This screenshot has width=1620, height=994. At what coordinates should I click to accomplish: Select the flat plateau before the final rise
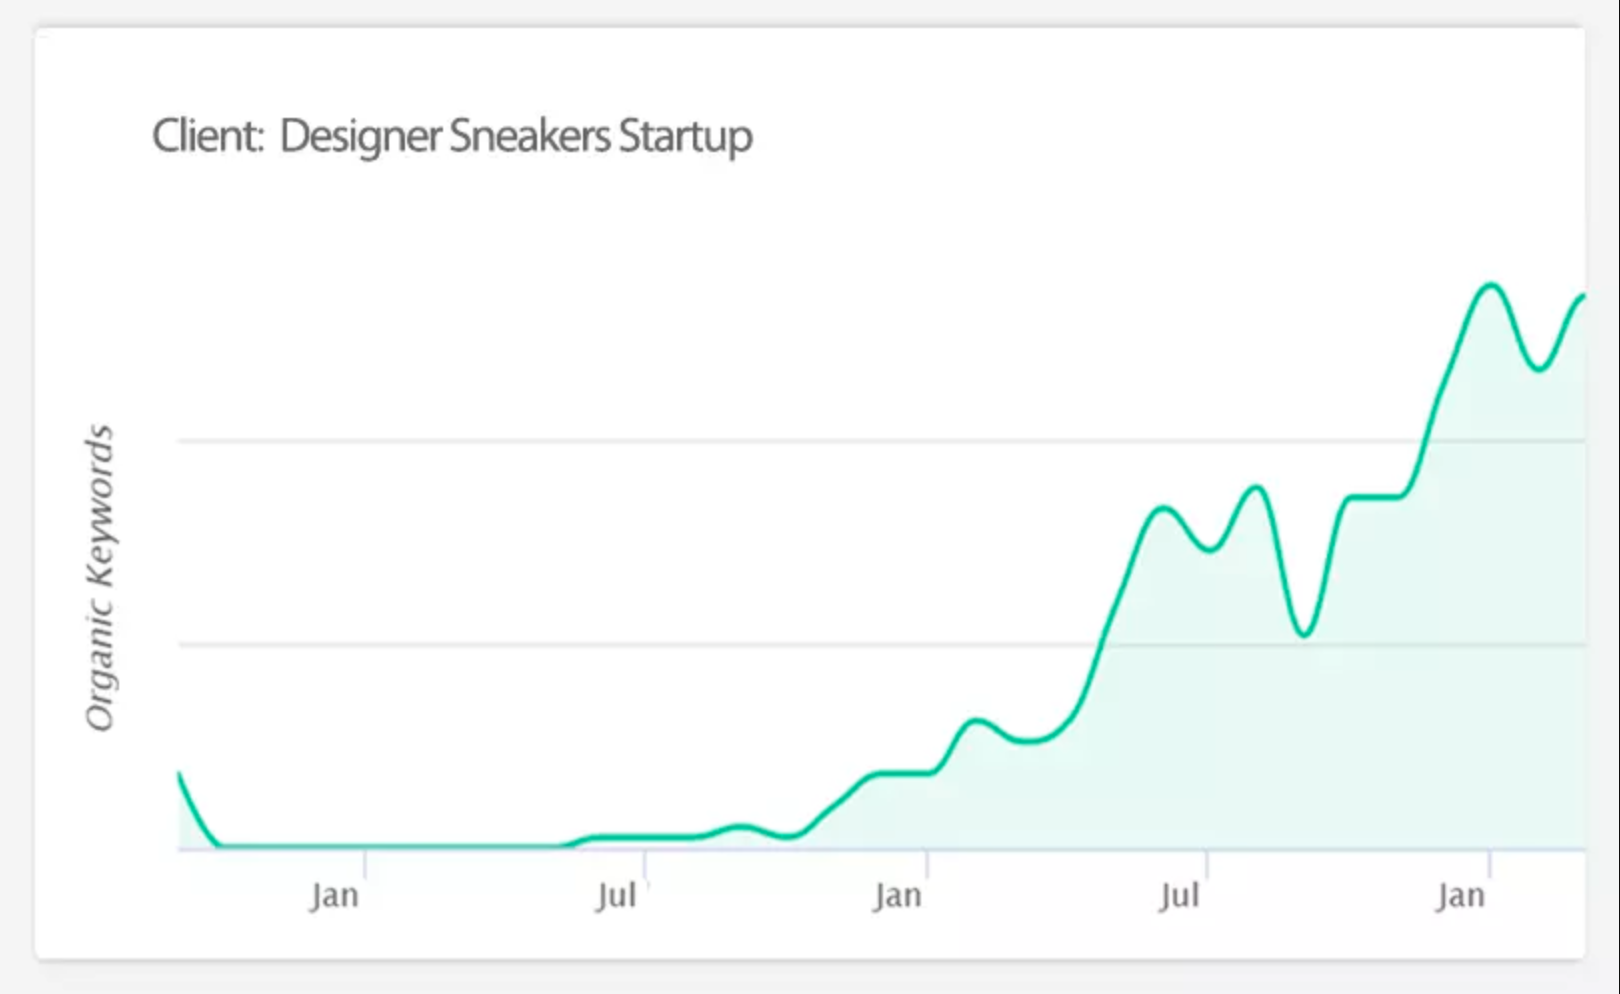coord(1375,496)
